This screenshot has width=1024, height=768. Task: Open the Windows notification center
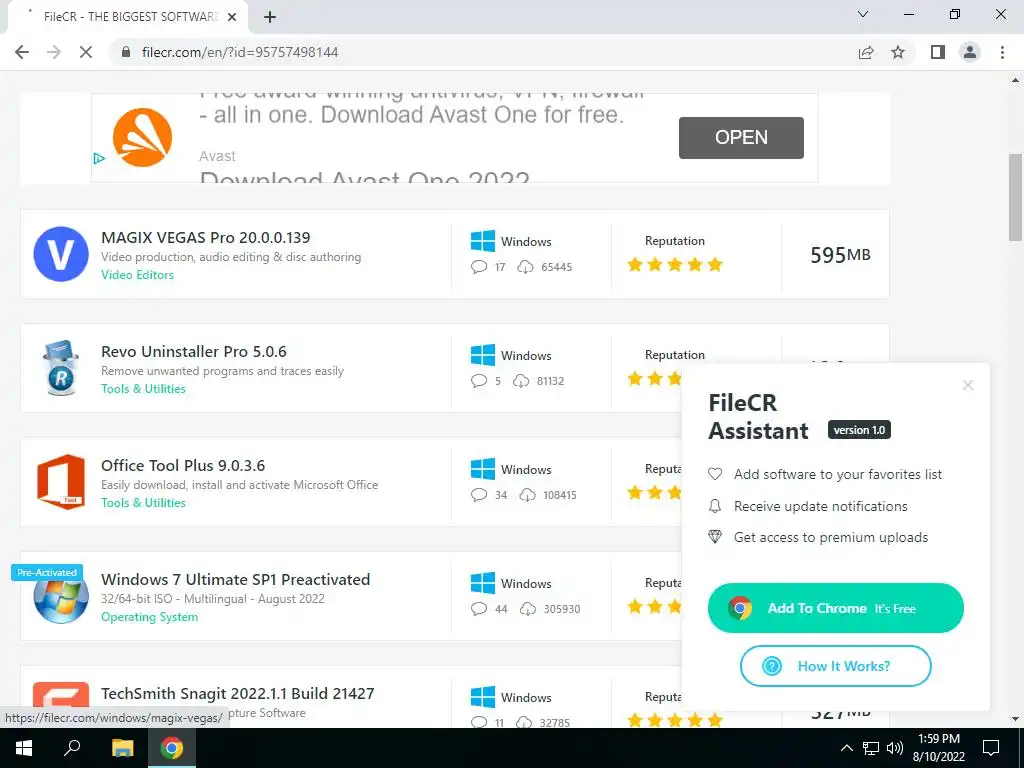click(991, 748)
